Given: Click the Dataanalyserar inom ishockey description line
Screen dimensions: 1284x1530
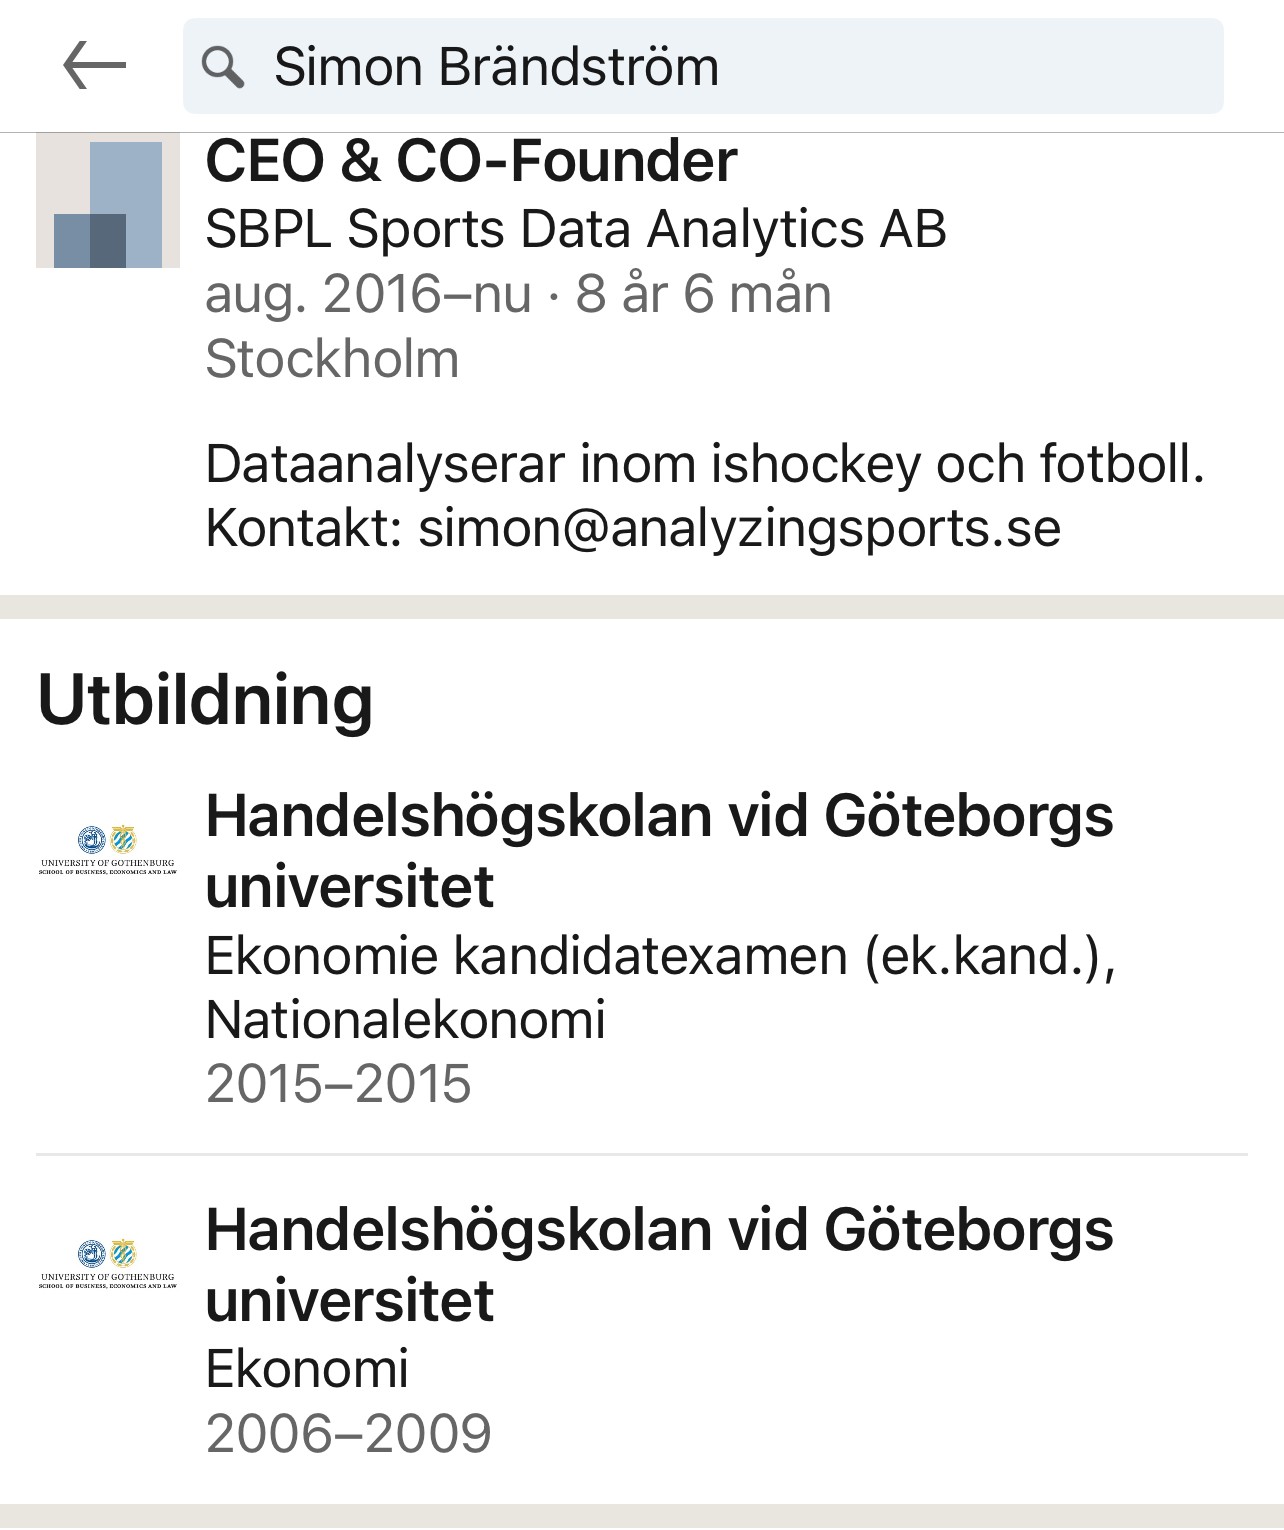Looking at the screenshot, I should [x=704, y=464].
